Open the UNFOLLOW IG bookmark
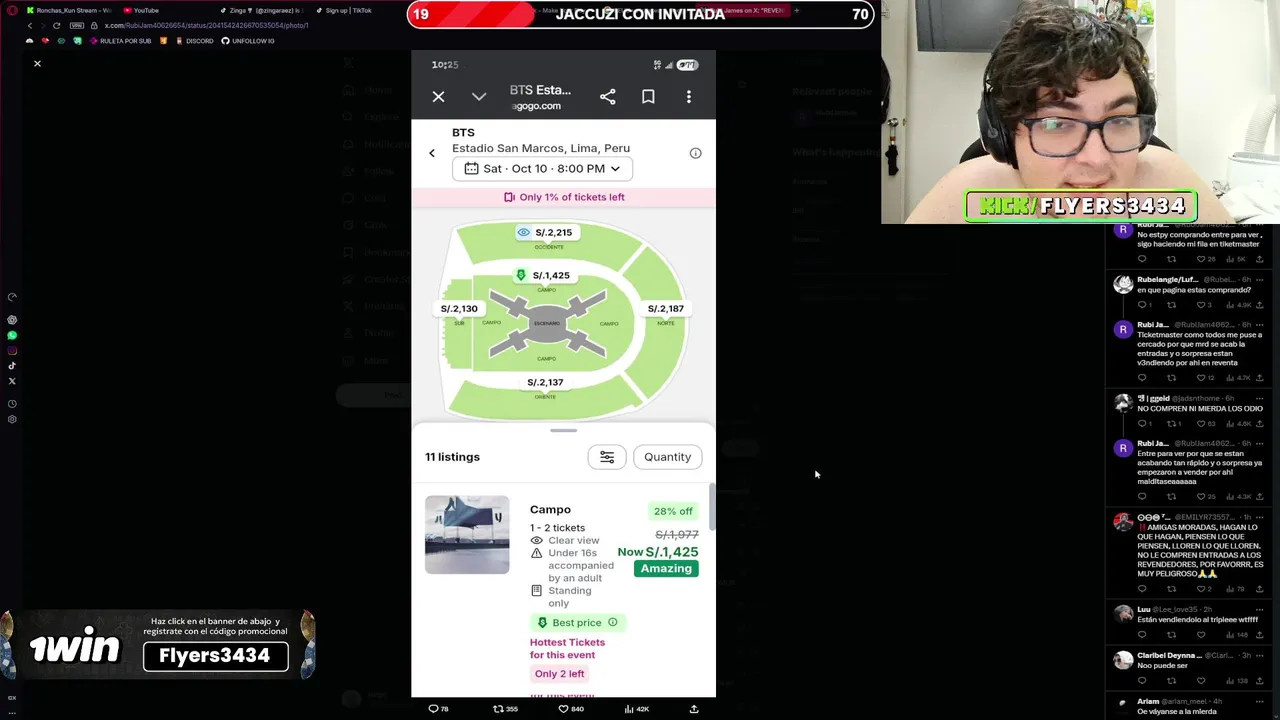The width and height of the screenshot is (1280, 720). tap(248, 41)
